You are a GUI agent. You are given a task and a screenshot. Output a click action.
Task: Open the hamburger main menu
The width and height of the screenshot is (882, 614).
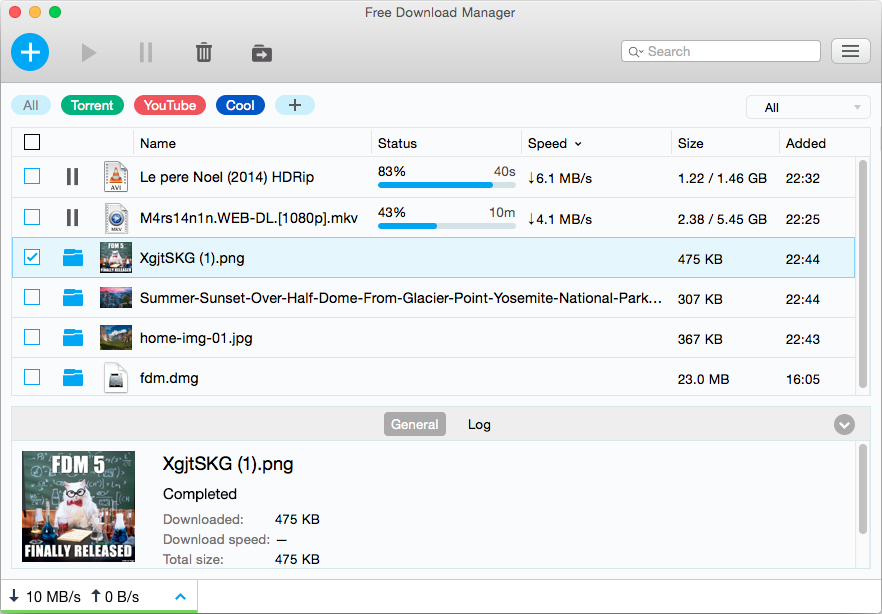850,51
